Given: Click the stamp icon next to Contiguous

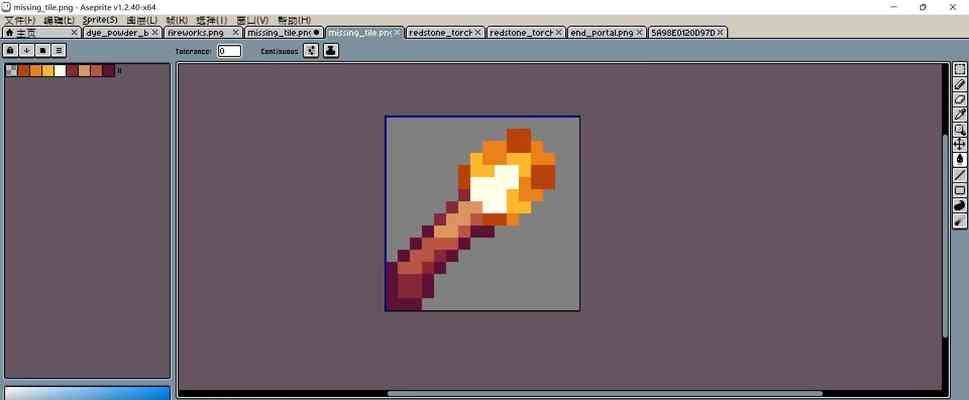Looking at the screenshot, I should [x=331, y=51].
